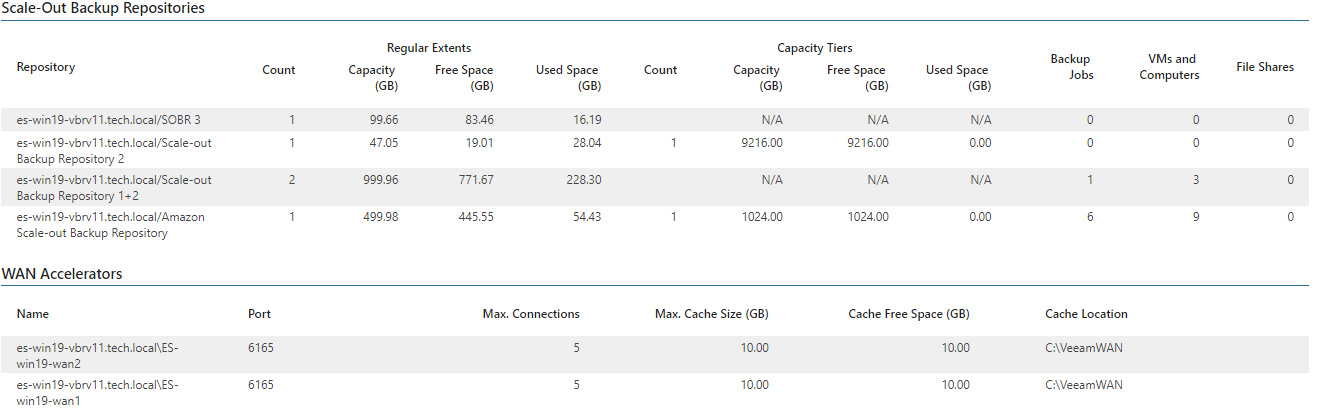
Task: Click the Scale-Out Backup Repositories section title
Action: pos(104,8)
